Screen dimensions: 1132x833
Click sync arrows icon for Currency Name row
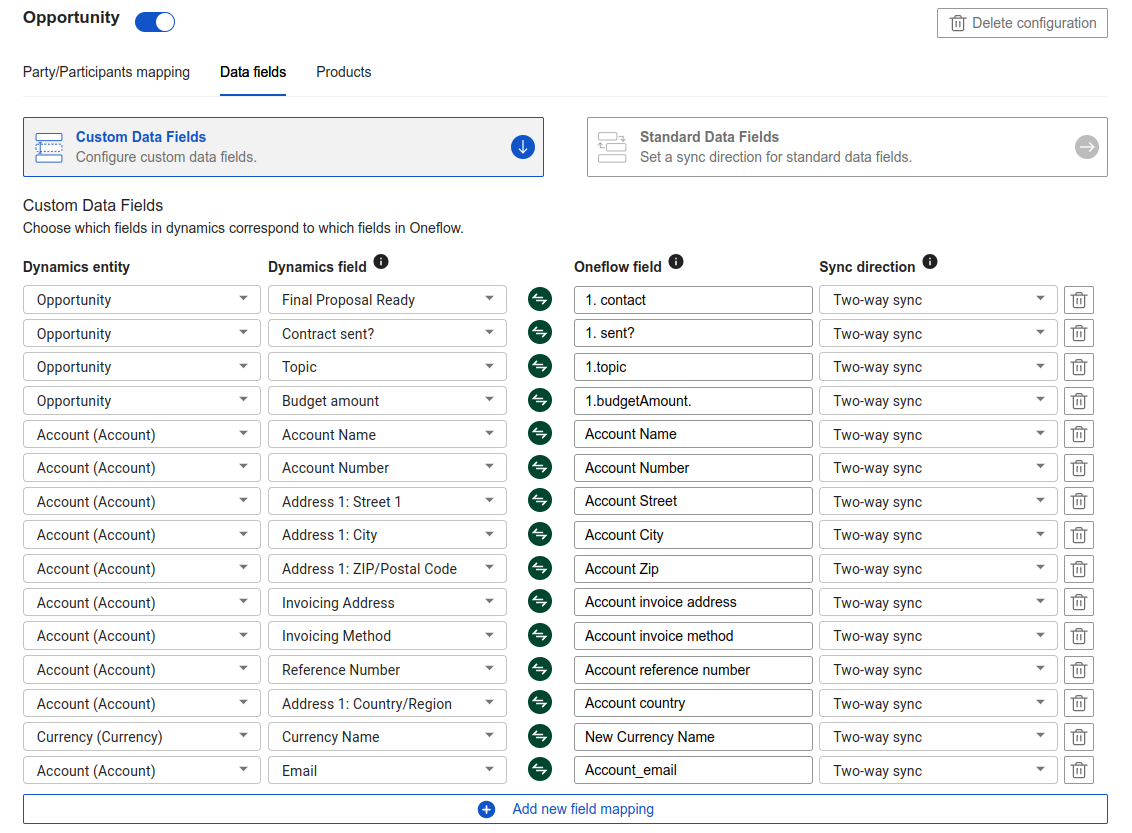540,736
